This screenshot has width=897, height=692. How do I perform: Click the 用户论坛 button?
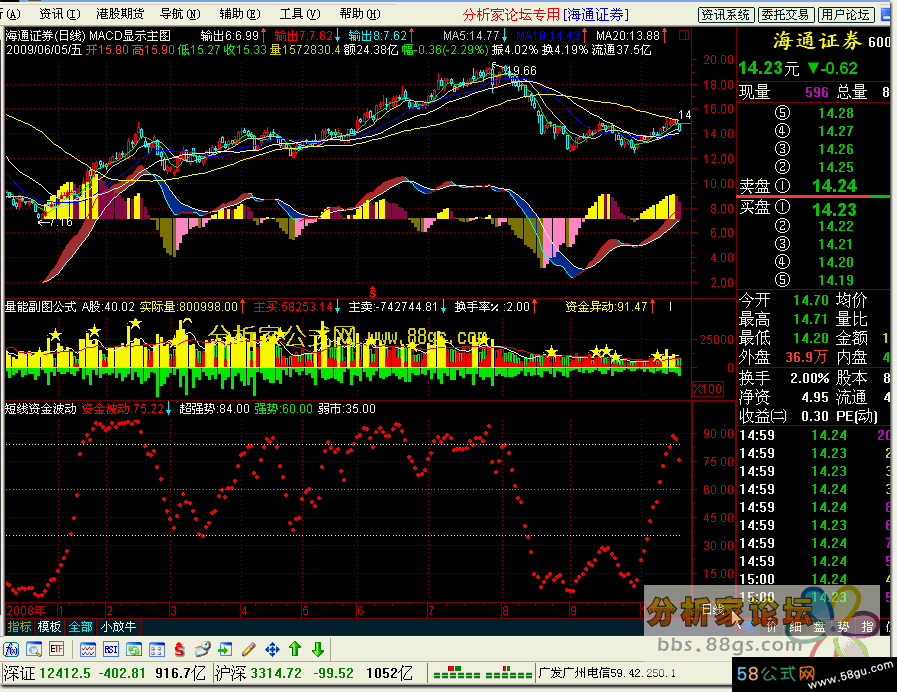click(x=845, y=15)
